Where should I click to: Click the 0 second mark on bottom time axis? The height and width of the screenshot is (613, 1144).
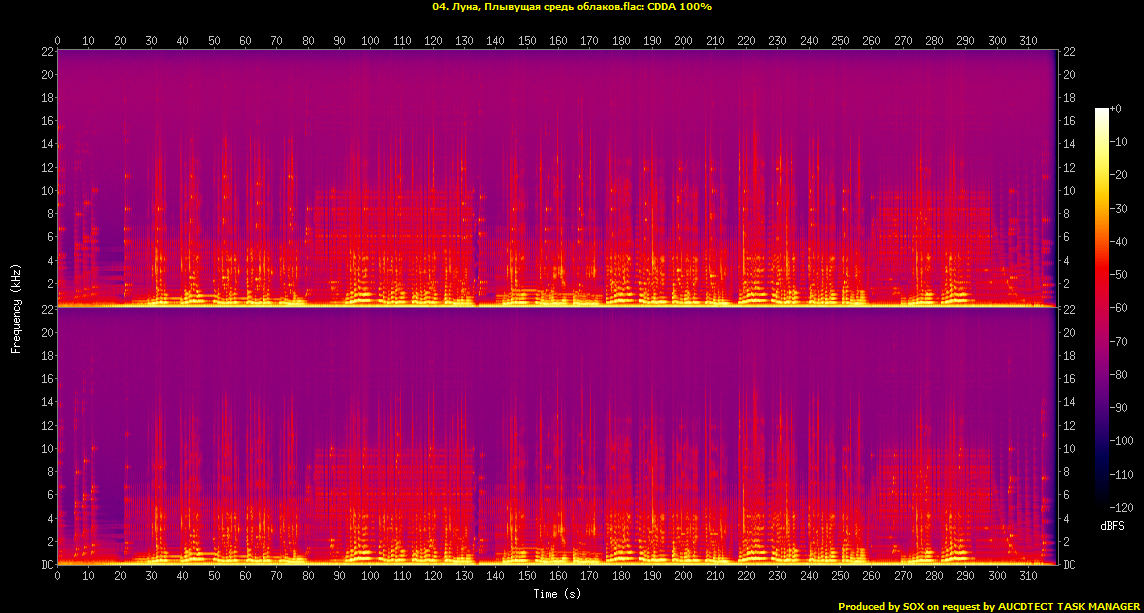57,576
